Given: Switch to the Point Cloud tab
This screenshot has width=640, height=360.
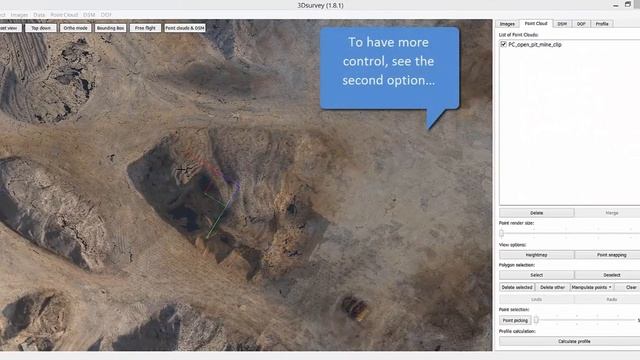Looking at the screenshot, I should coord(536,24).
